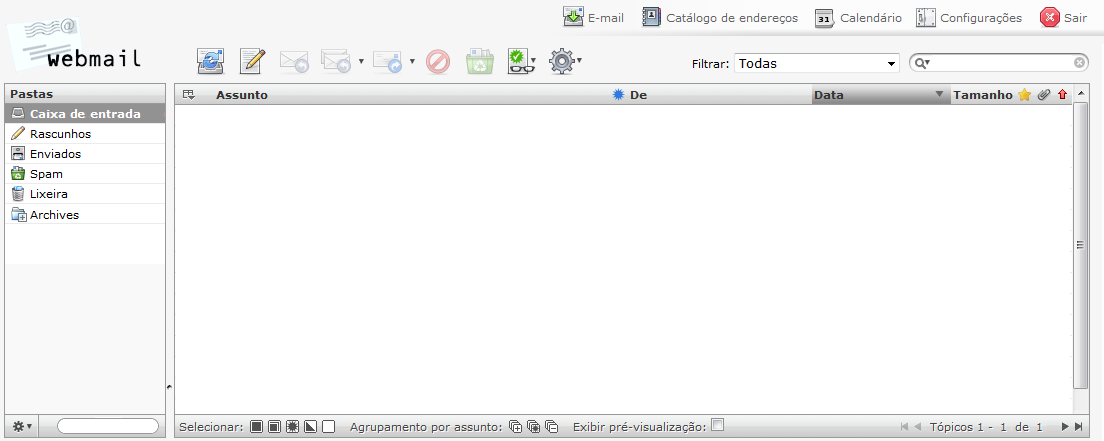Click the message search input field
The image size is (1104, 441).
point(1003,63)
